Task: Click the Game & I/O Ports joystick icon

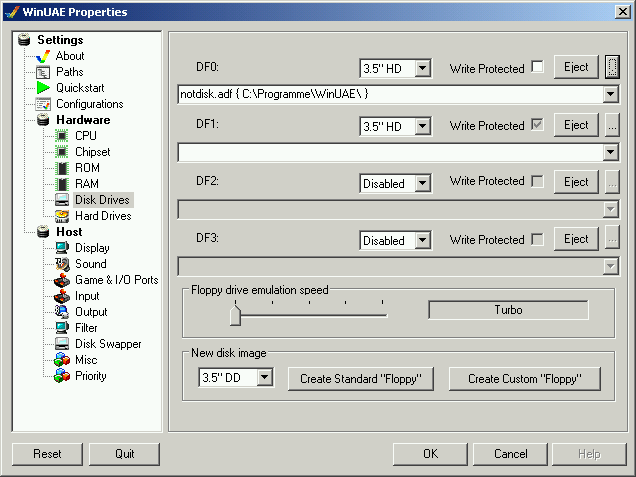Action: [x=62, y=280]
